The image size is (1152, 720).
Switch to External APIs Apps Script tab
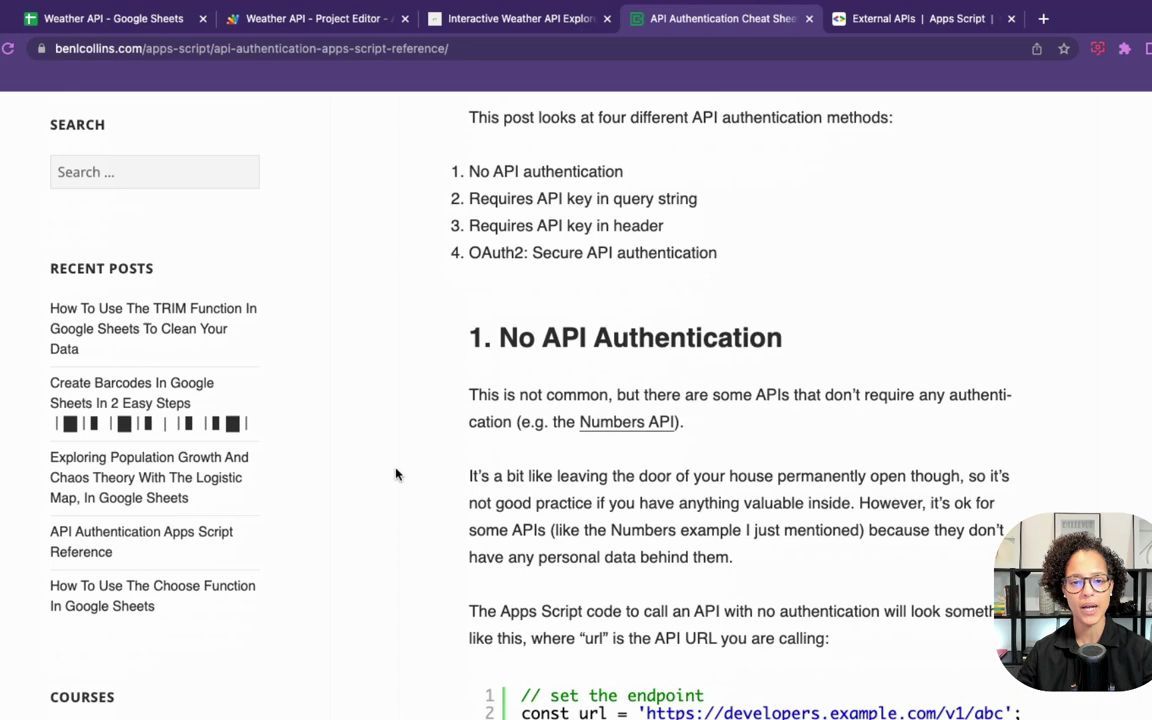(x=922, y=19)
